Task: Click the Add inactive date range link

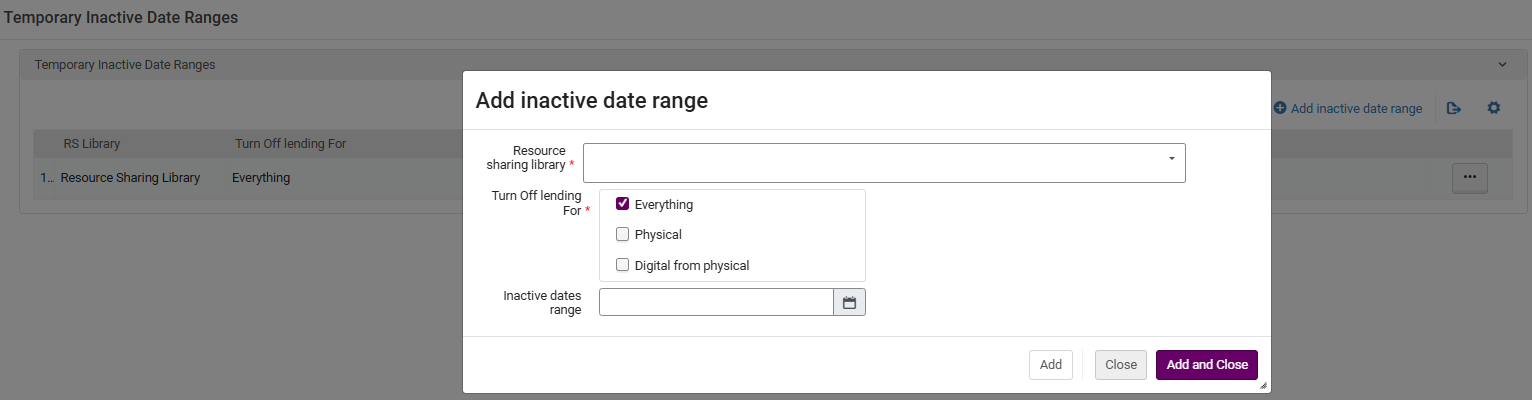Action: [x=1356, y=108]
